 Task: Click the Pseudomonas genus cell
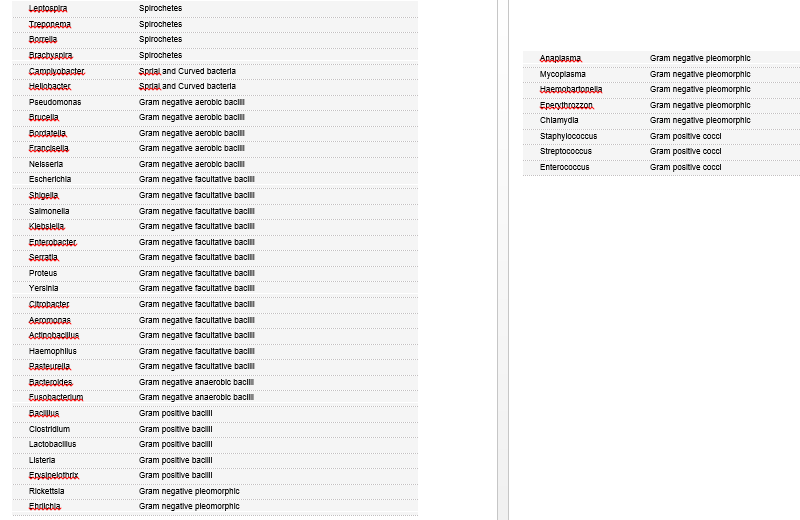click(55, 102)
